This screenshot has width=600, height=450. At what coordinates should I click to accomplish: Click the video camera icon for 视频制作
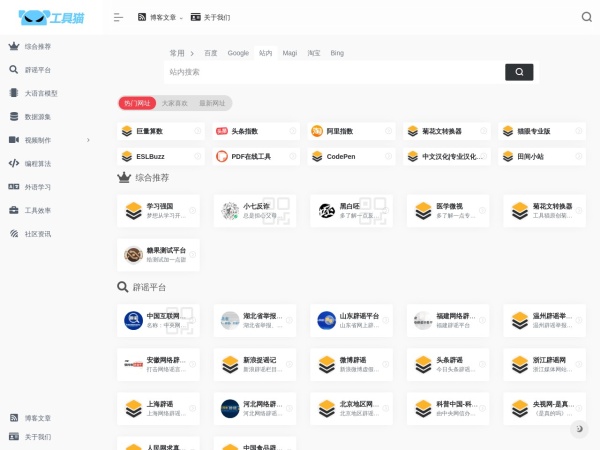[14, 140]
